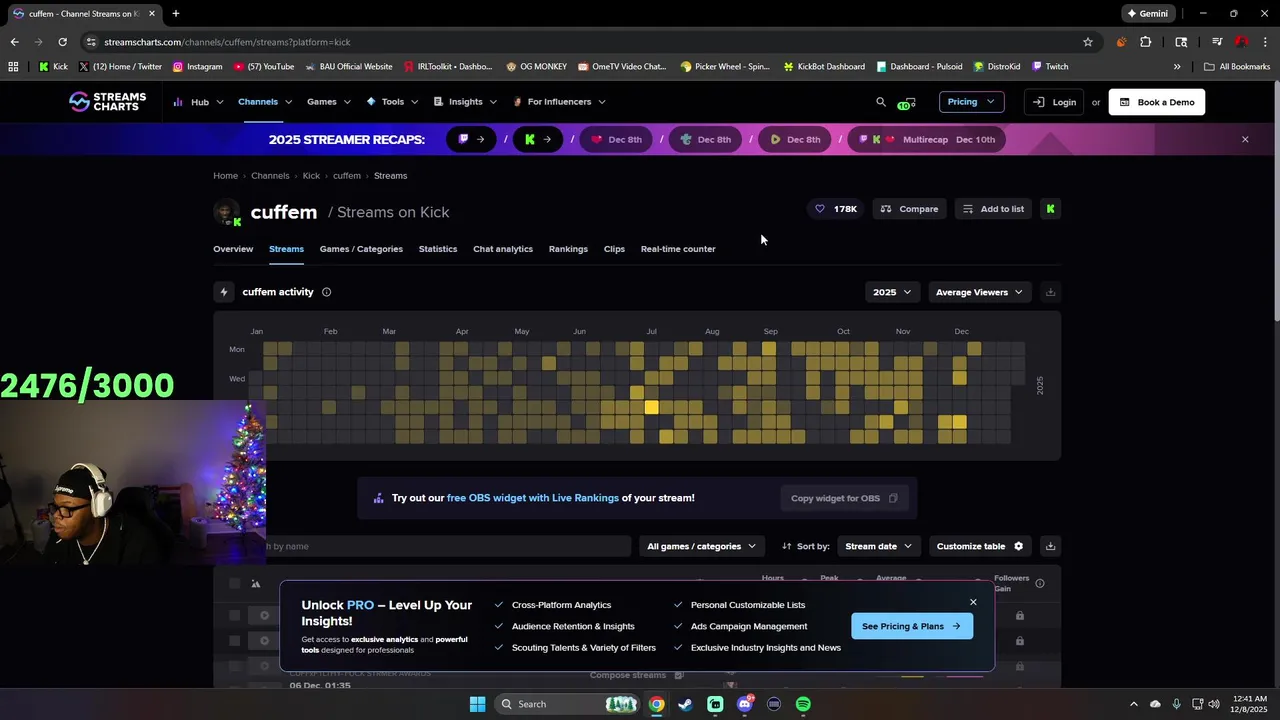Switch to the Games / Categories tab
Screen dimensions: 1280x720
[x=361, y=249]
